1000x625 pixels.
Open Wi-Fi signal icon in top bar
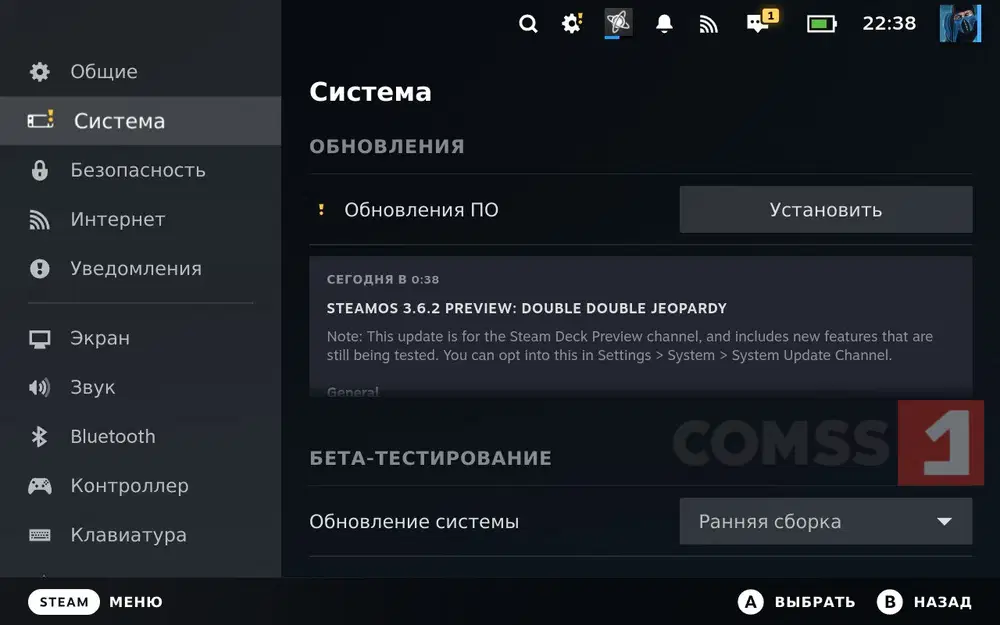(x=709, y=24)
